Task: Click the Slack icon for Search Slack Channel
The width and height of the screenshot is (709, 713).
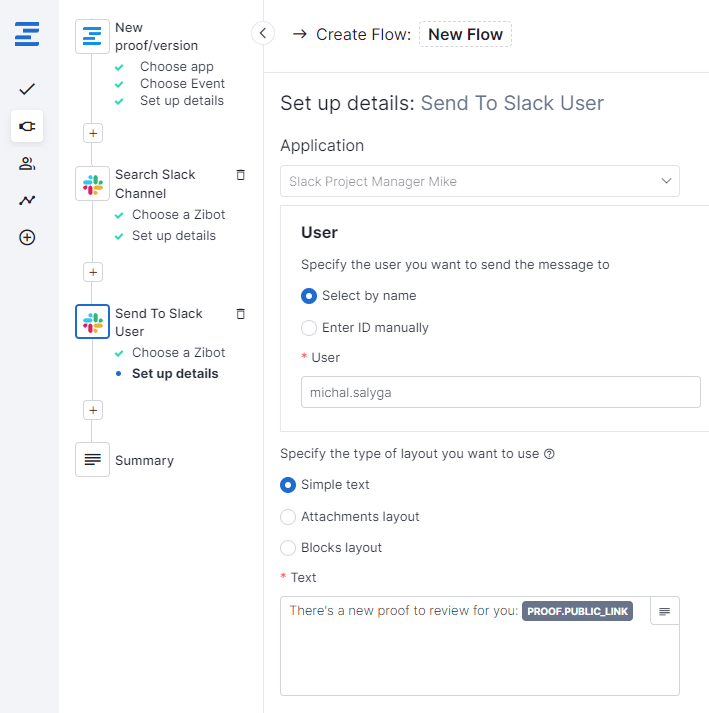Action: 92,184
